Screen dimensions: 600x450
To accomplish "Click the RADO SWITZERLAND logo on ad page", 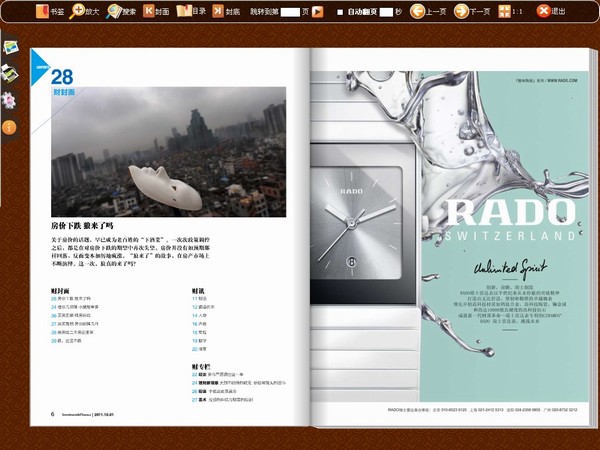I will [510, 220].
